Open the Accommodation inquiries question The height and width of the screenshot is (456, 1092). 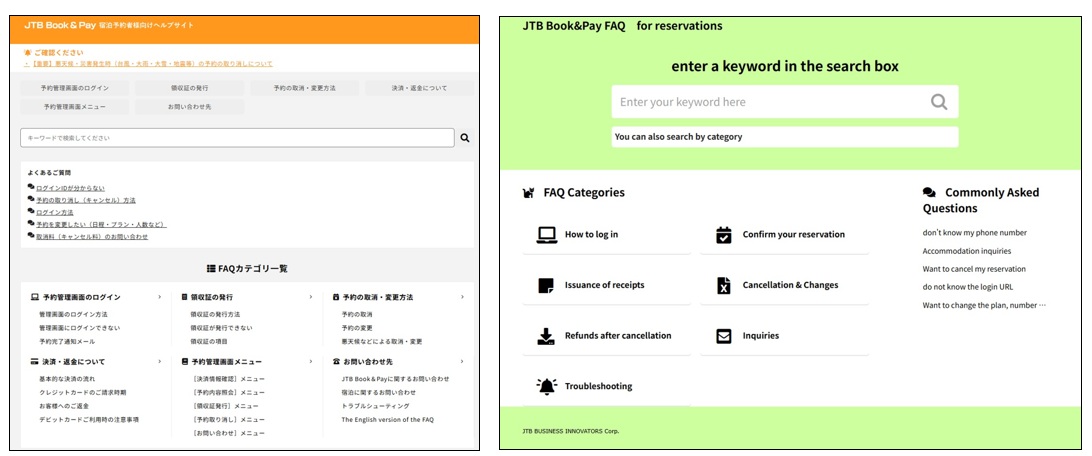coord(967,251)
